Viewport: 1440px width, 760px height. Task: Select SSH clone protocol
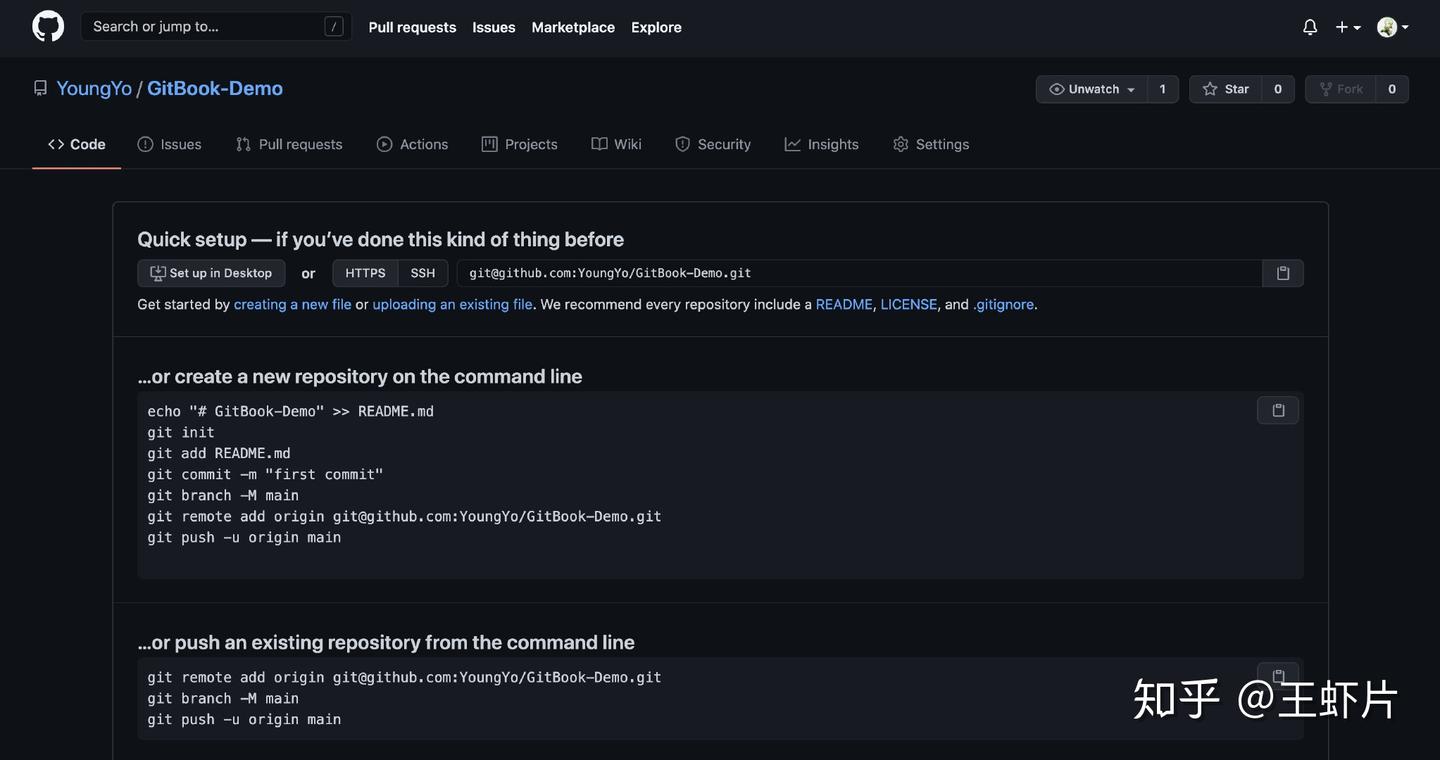pos(423,273)
